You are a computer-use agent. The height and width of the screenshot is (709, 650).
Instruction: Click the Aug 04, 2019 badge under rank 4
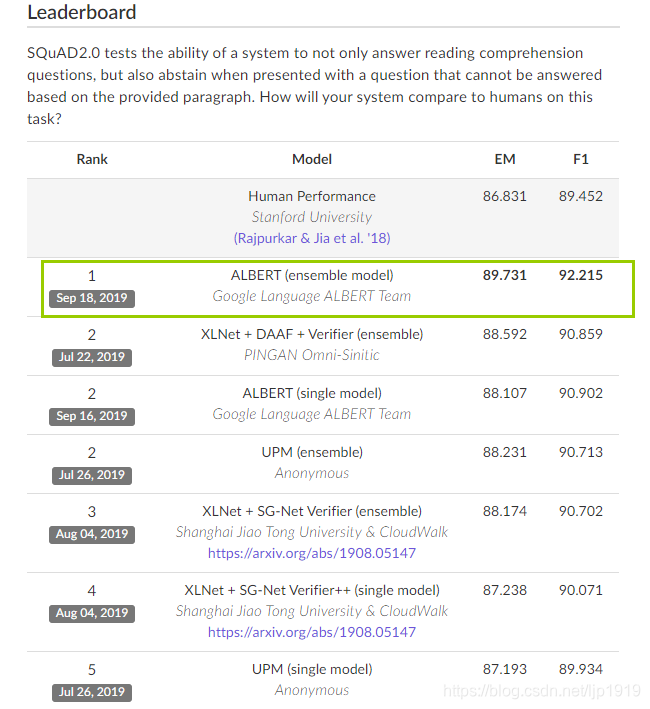coord(92,613)
